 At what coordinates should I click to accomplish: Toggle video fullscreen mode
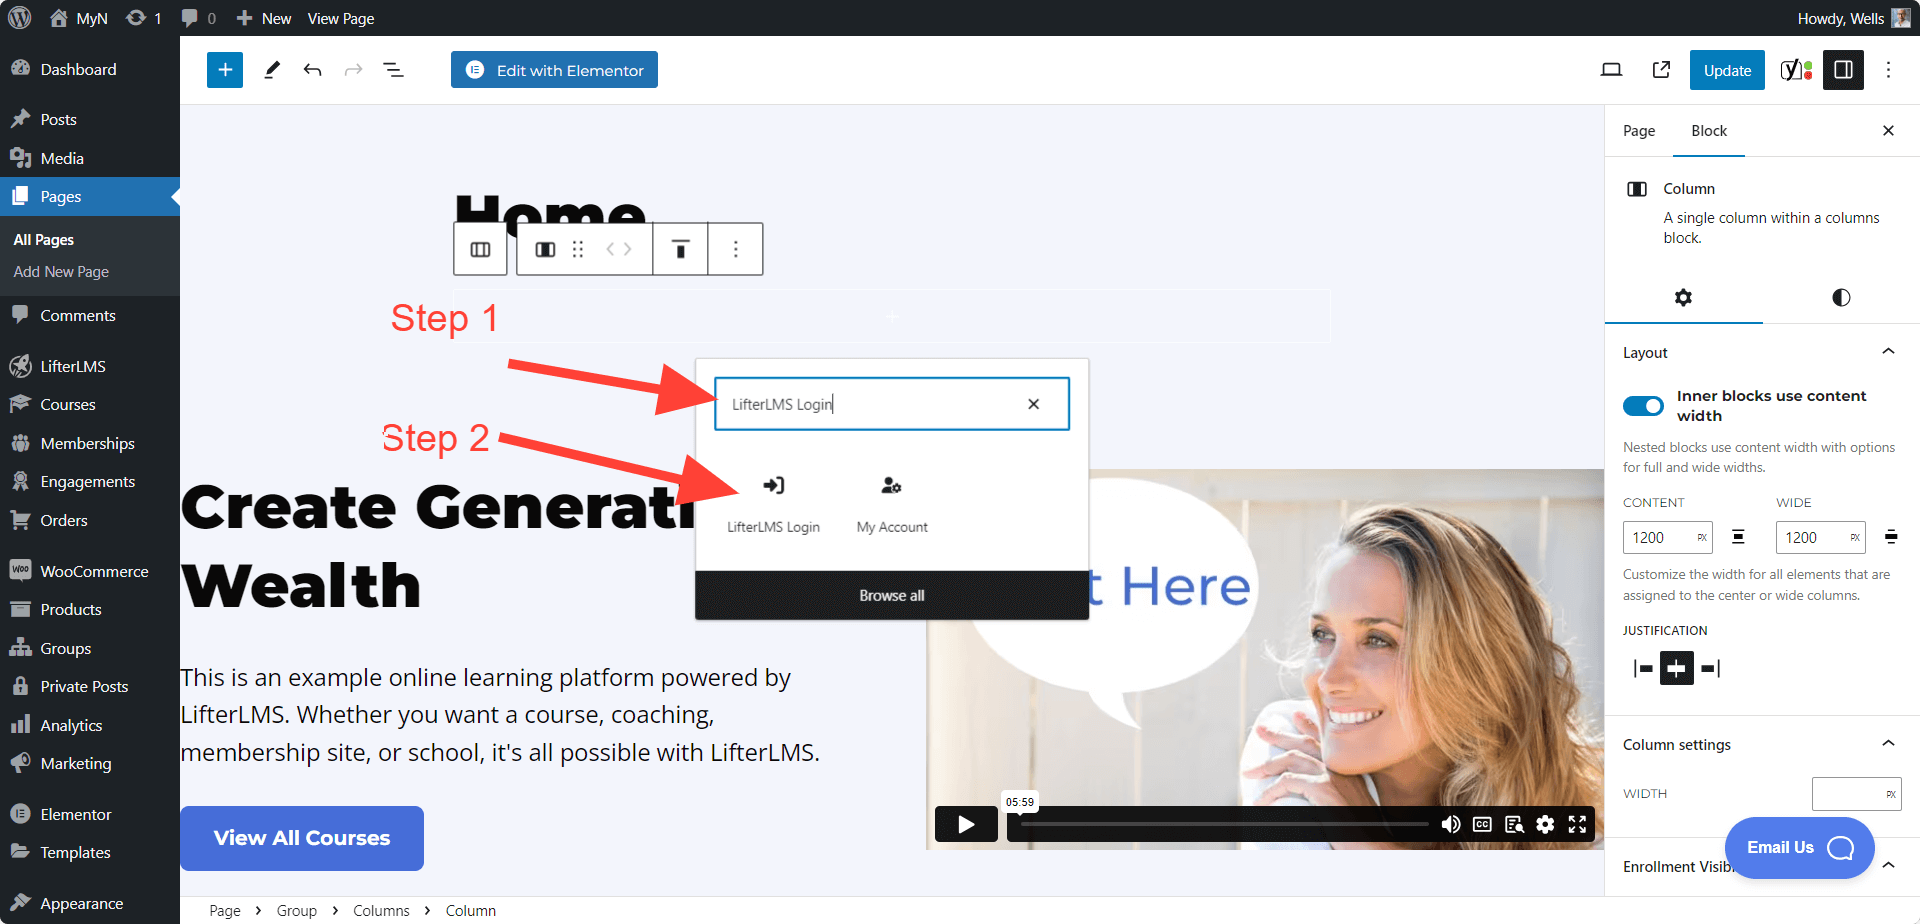point(1577,824)
